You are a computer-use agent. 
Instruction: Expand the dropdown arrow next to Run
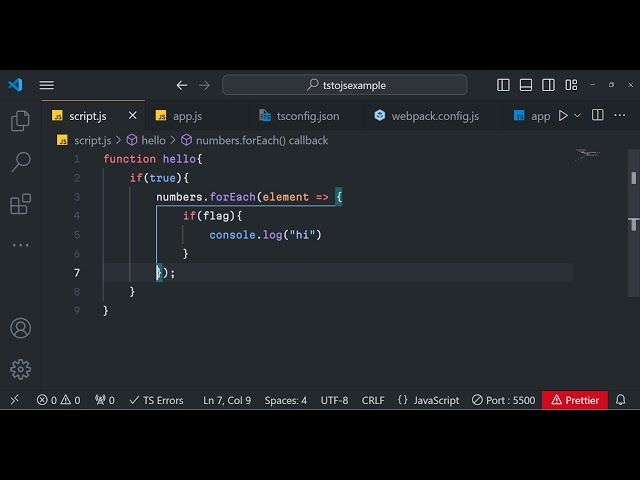click(577, 116)
